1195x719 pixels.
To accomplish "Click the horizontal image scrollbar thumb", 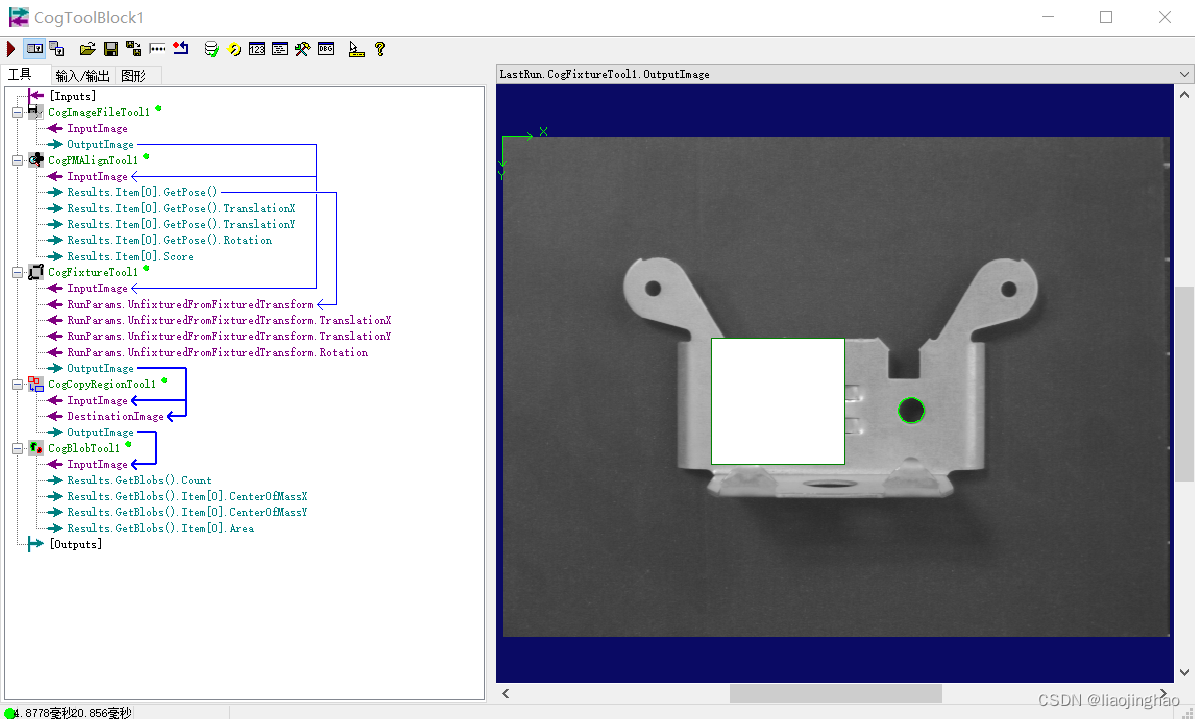I will (x=835, y=693).
